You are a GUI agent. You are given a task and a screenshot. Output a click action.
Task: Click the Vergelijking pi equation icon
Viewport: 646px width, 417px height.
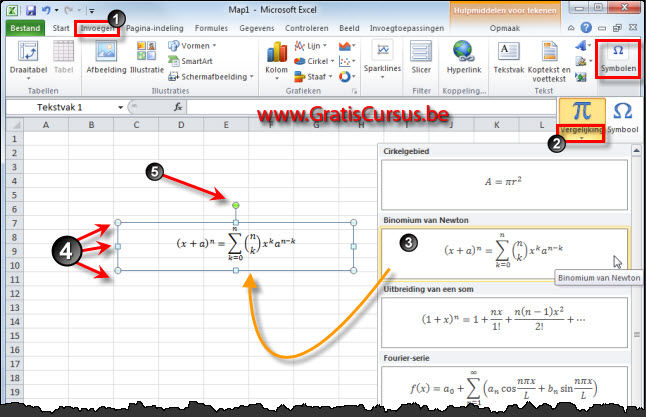[x=581, y=111]
